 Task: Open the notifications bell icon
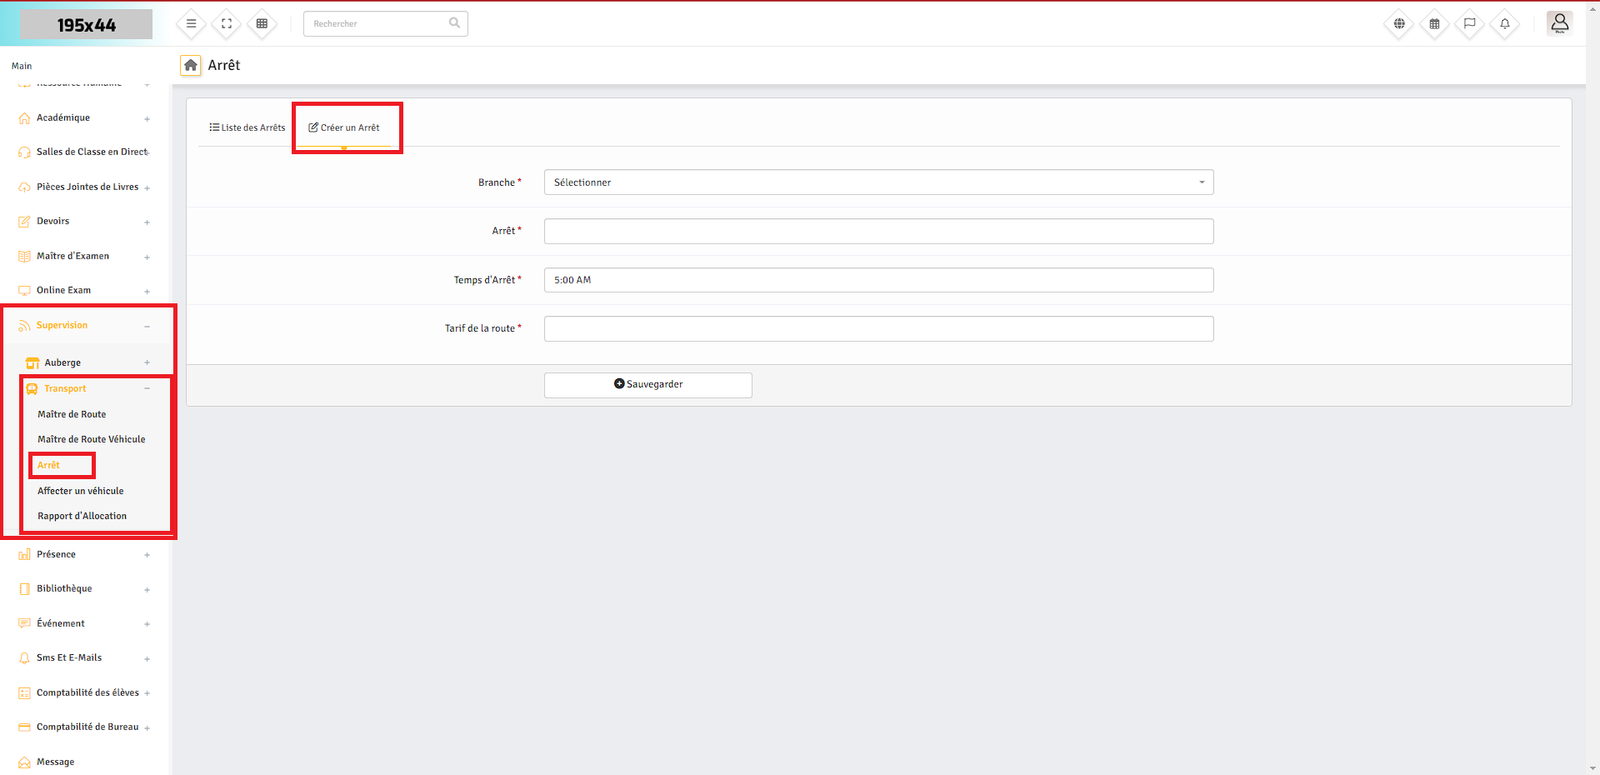click(x=1504, y=24)
